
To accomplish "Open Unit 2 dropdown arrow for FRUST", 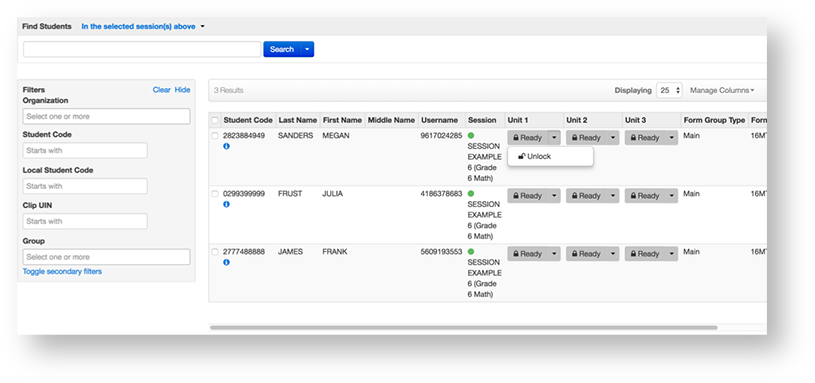I will (x=613, y=196).
